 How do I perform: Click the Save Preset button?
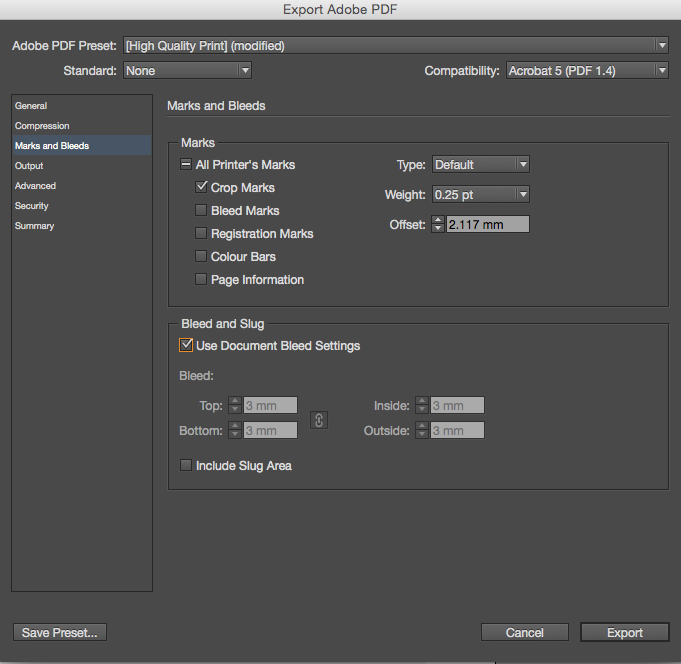point(60,632)
